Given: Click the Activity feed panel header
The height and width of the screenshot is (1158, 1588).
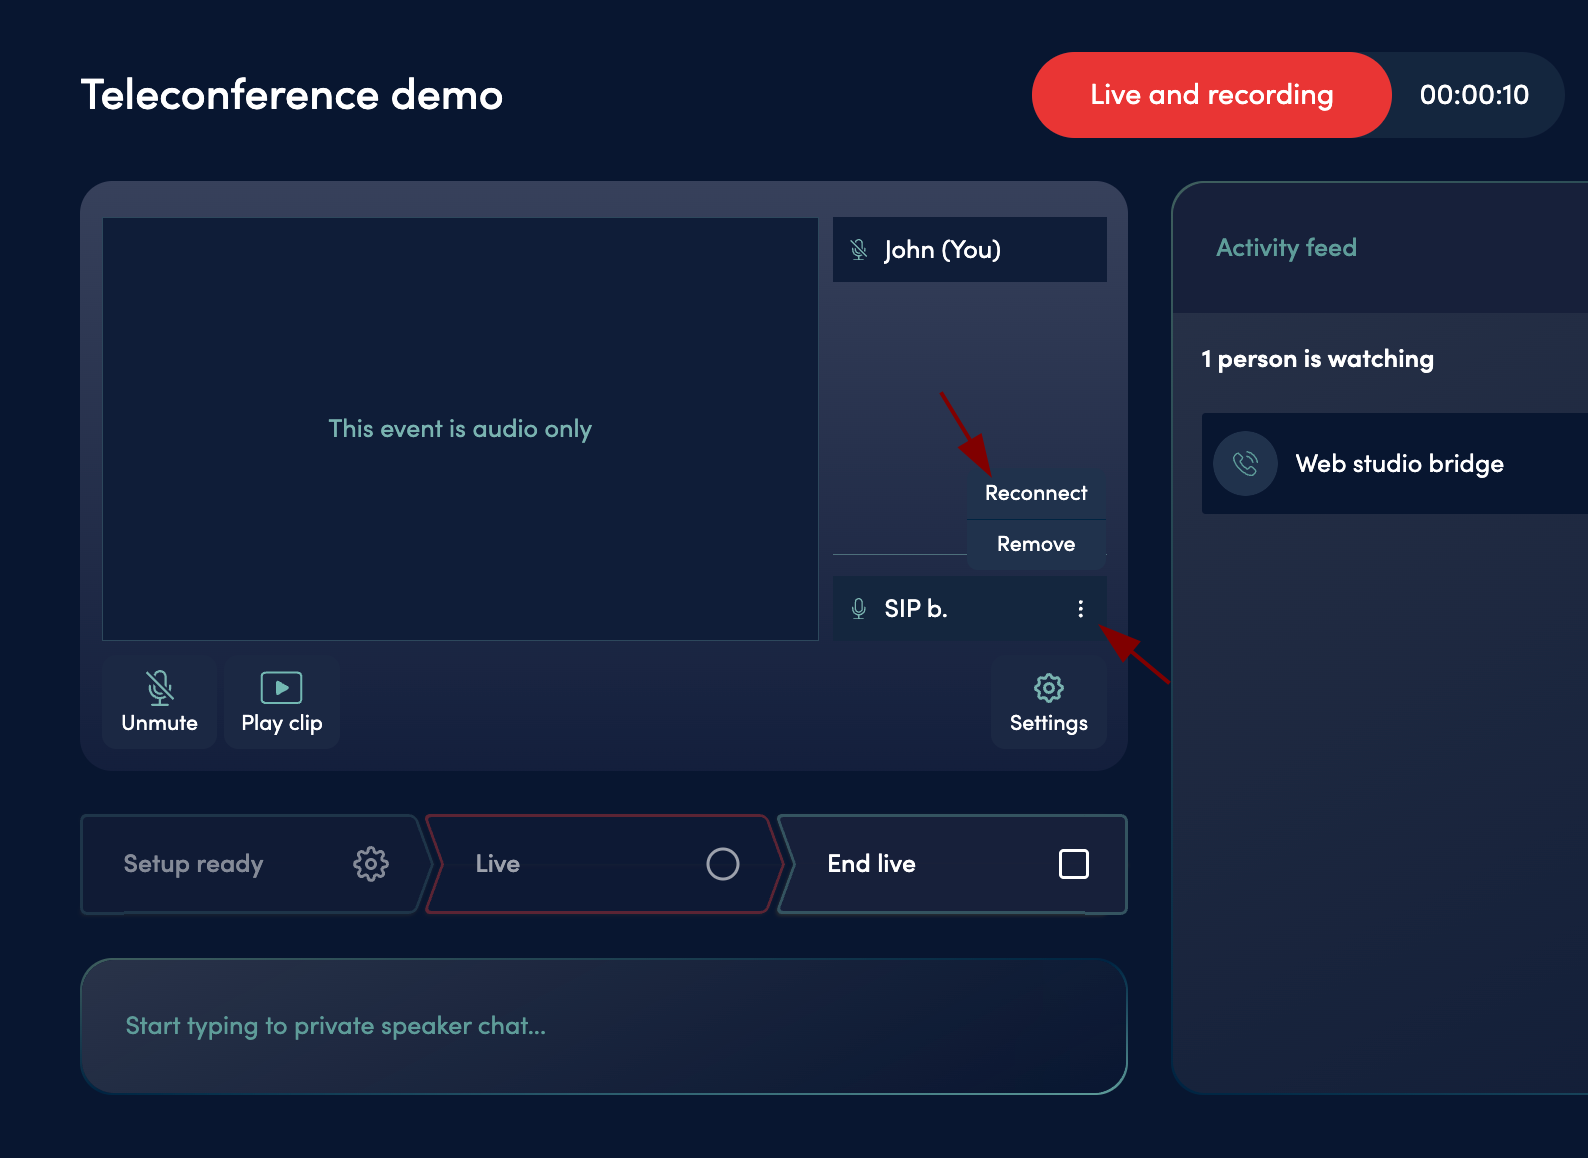Looking at the screenshot, I should click(1286, 248).
